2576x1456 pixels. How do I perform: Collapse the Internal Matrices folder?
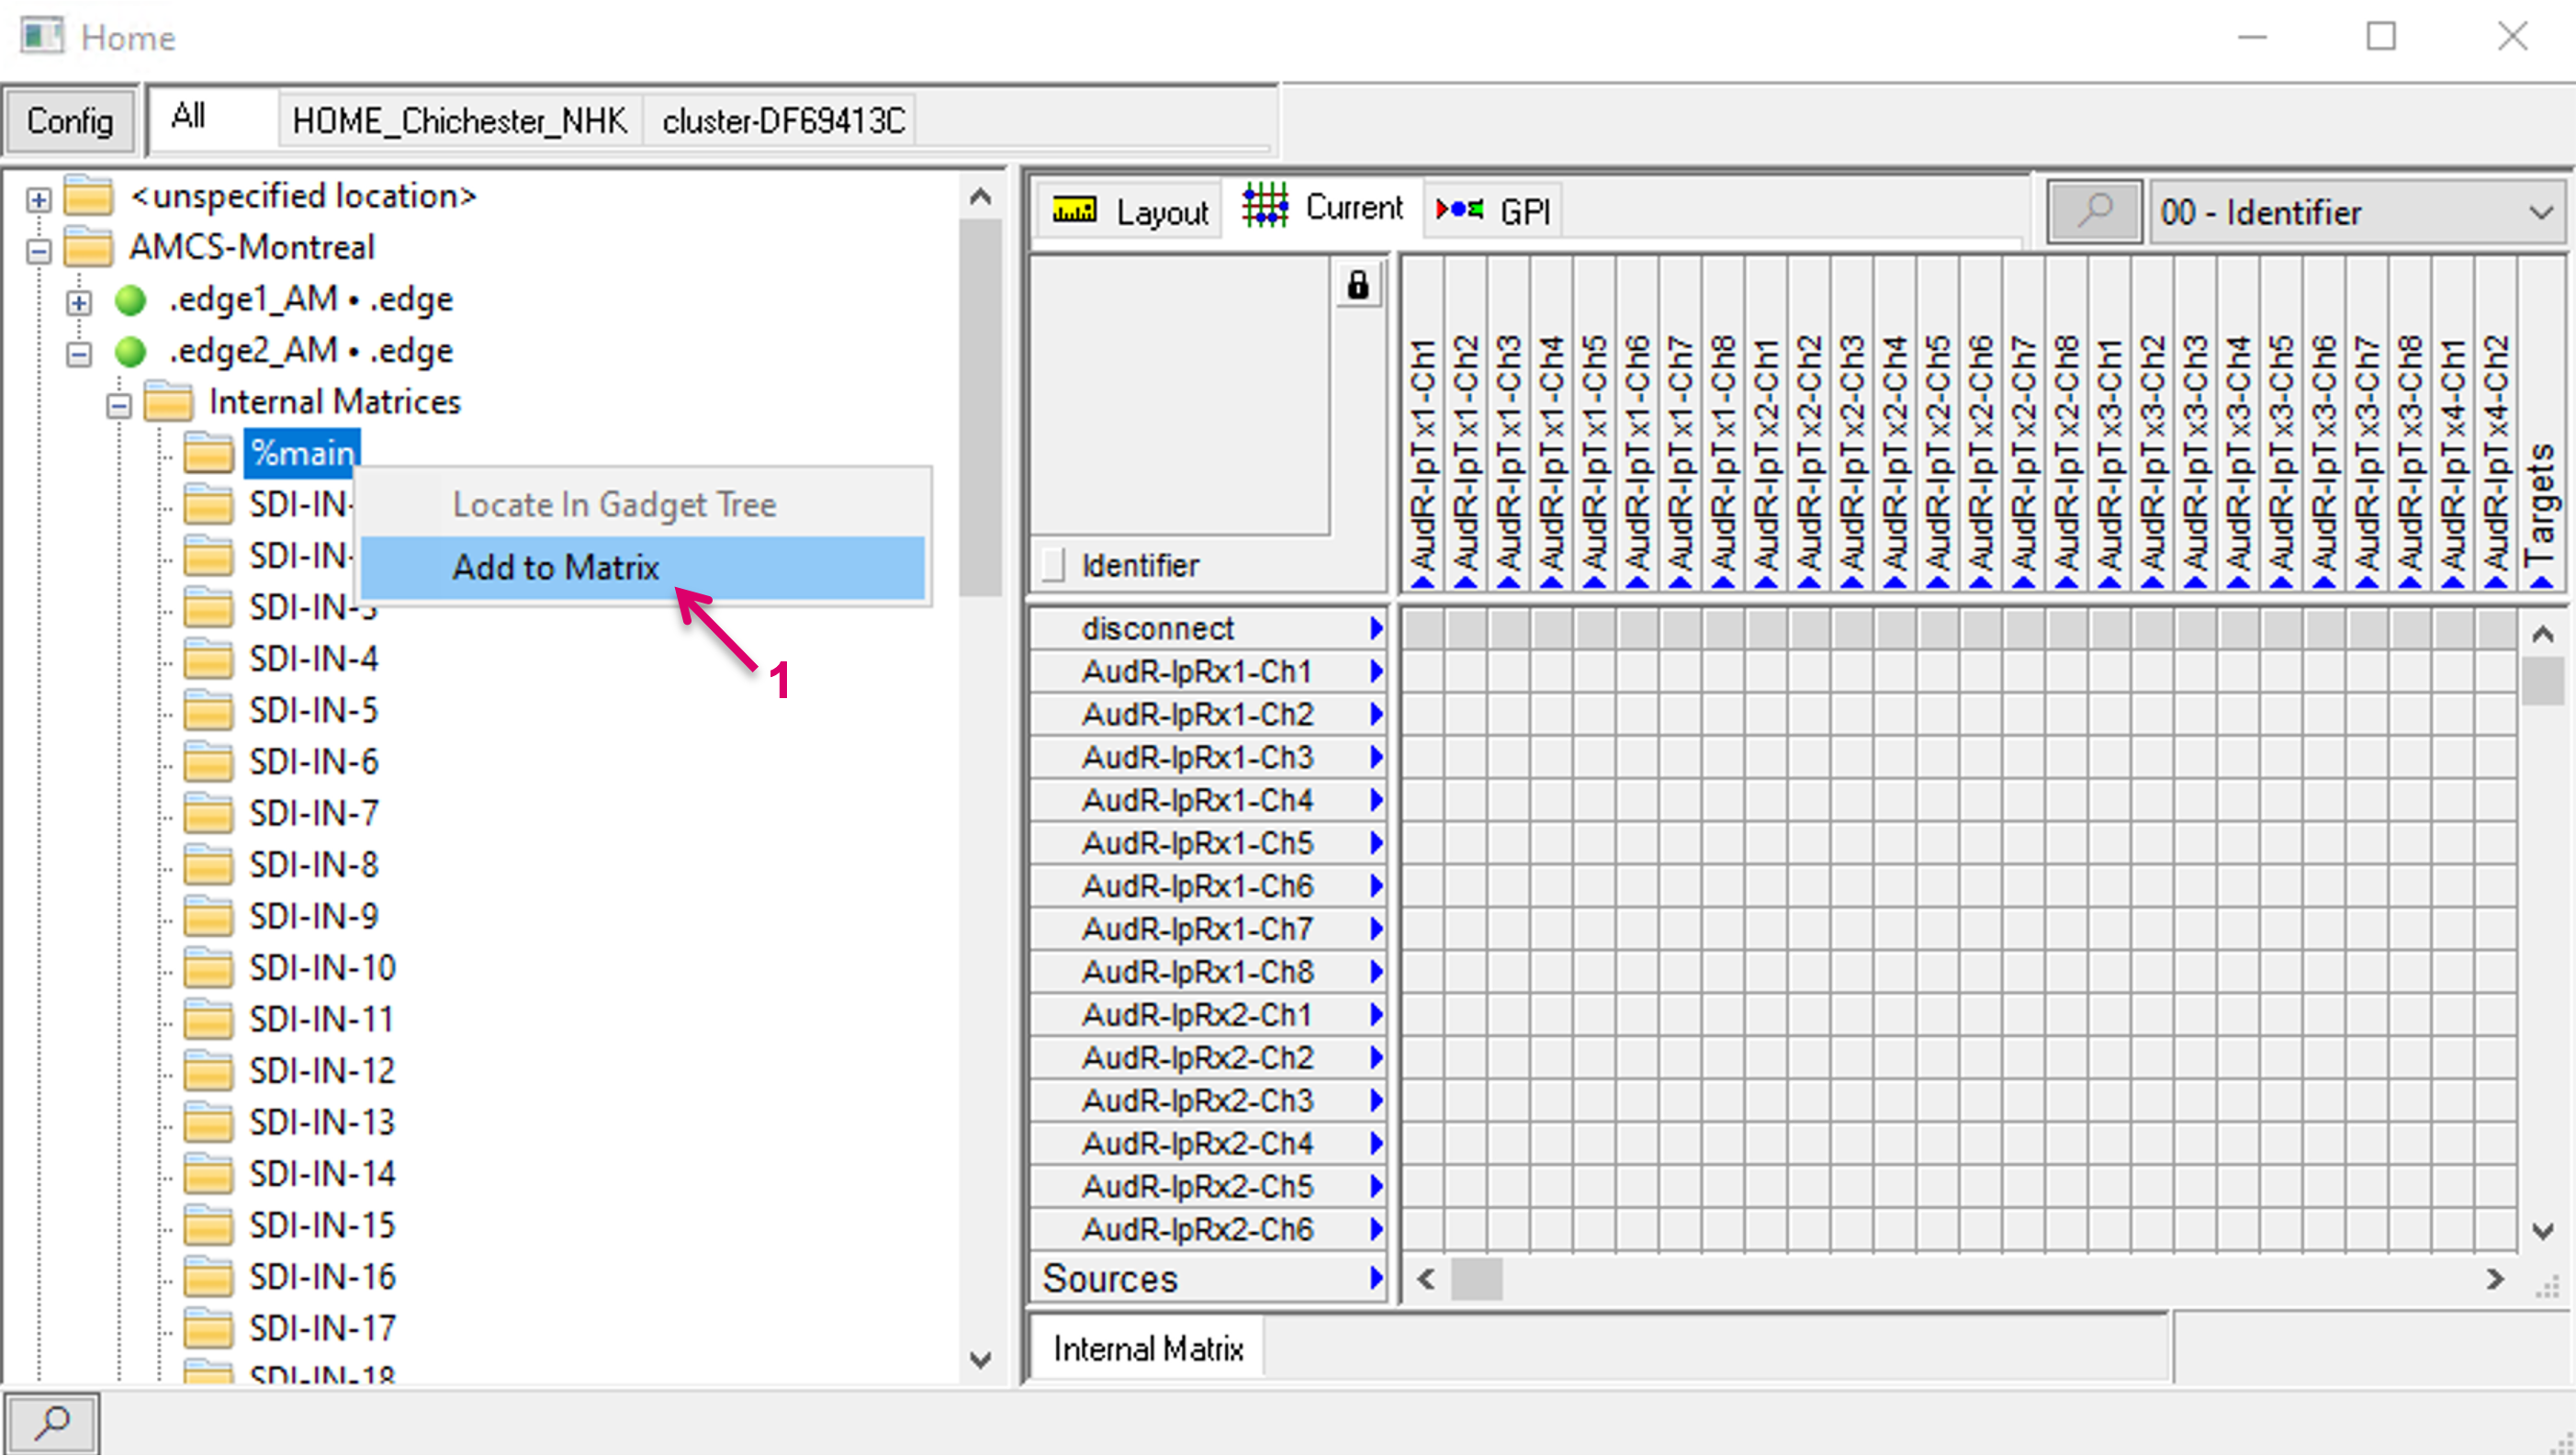(x=119, y=405)
